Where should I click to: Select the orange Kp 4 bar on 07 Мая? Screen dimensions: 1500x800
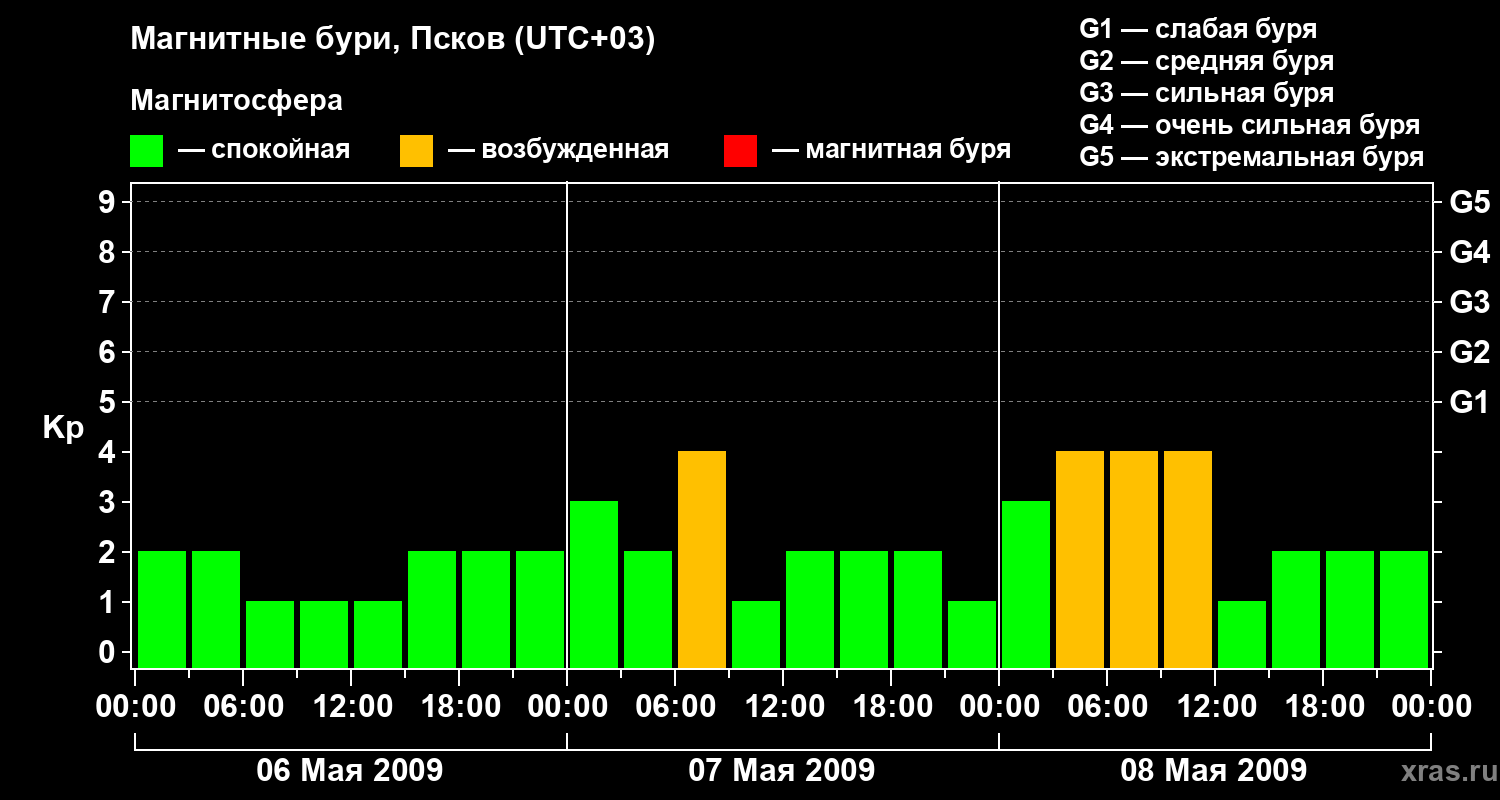coord(702,559)
